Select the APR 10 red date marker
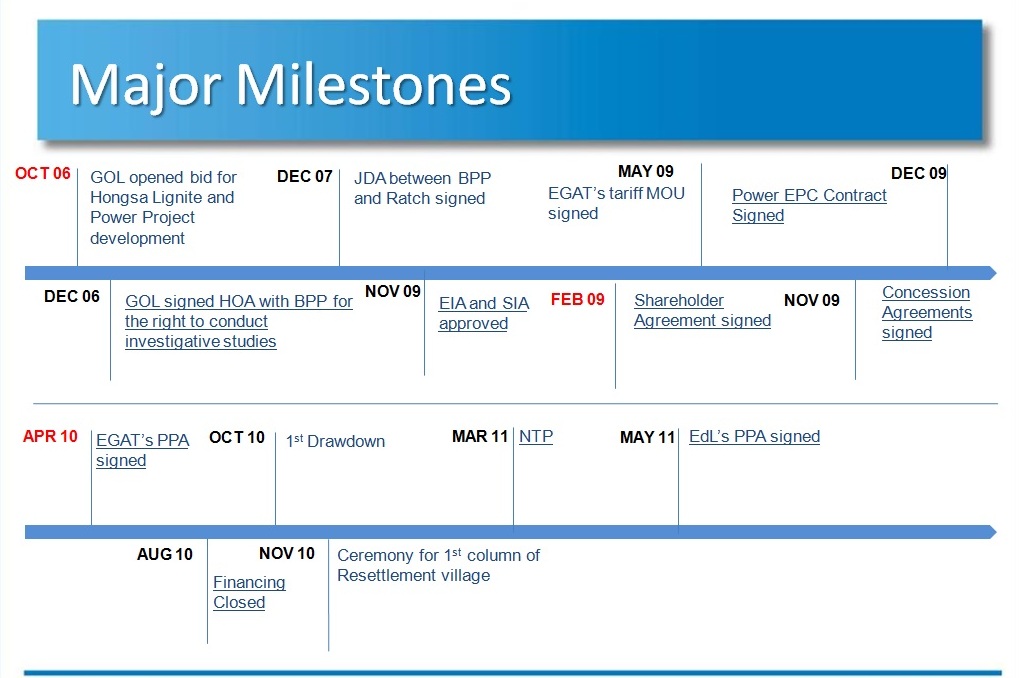 (x=50, y=436)
